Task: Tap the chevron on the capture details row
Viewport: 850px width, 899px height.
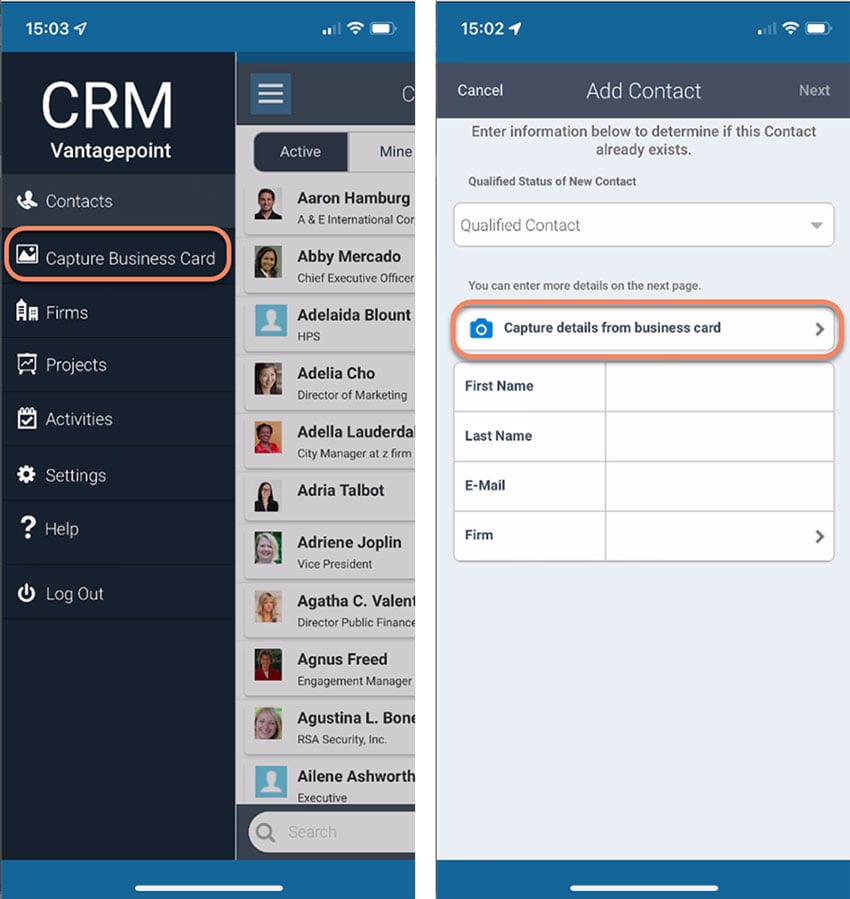Action: coord(820,329)
